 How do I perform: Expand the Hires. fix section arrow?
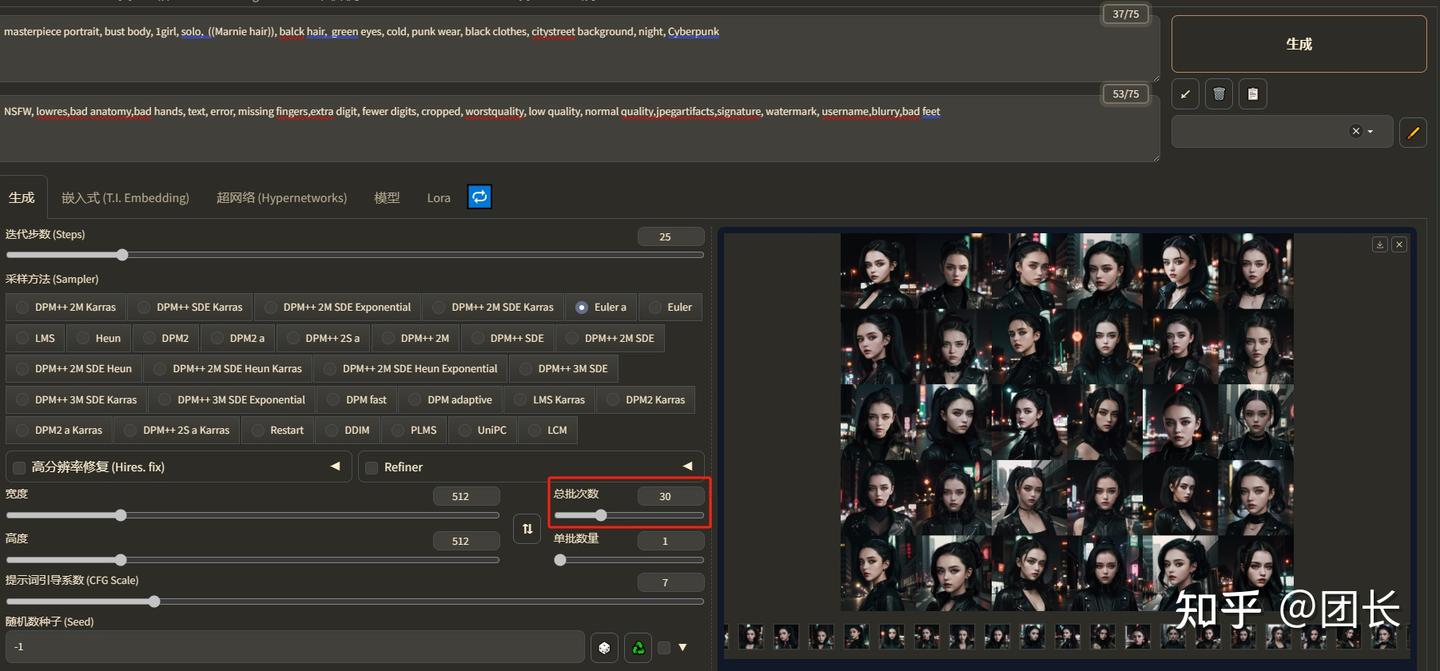point(335,466)
